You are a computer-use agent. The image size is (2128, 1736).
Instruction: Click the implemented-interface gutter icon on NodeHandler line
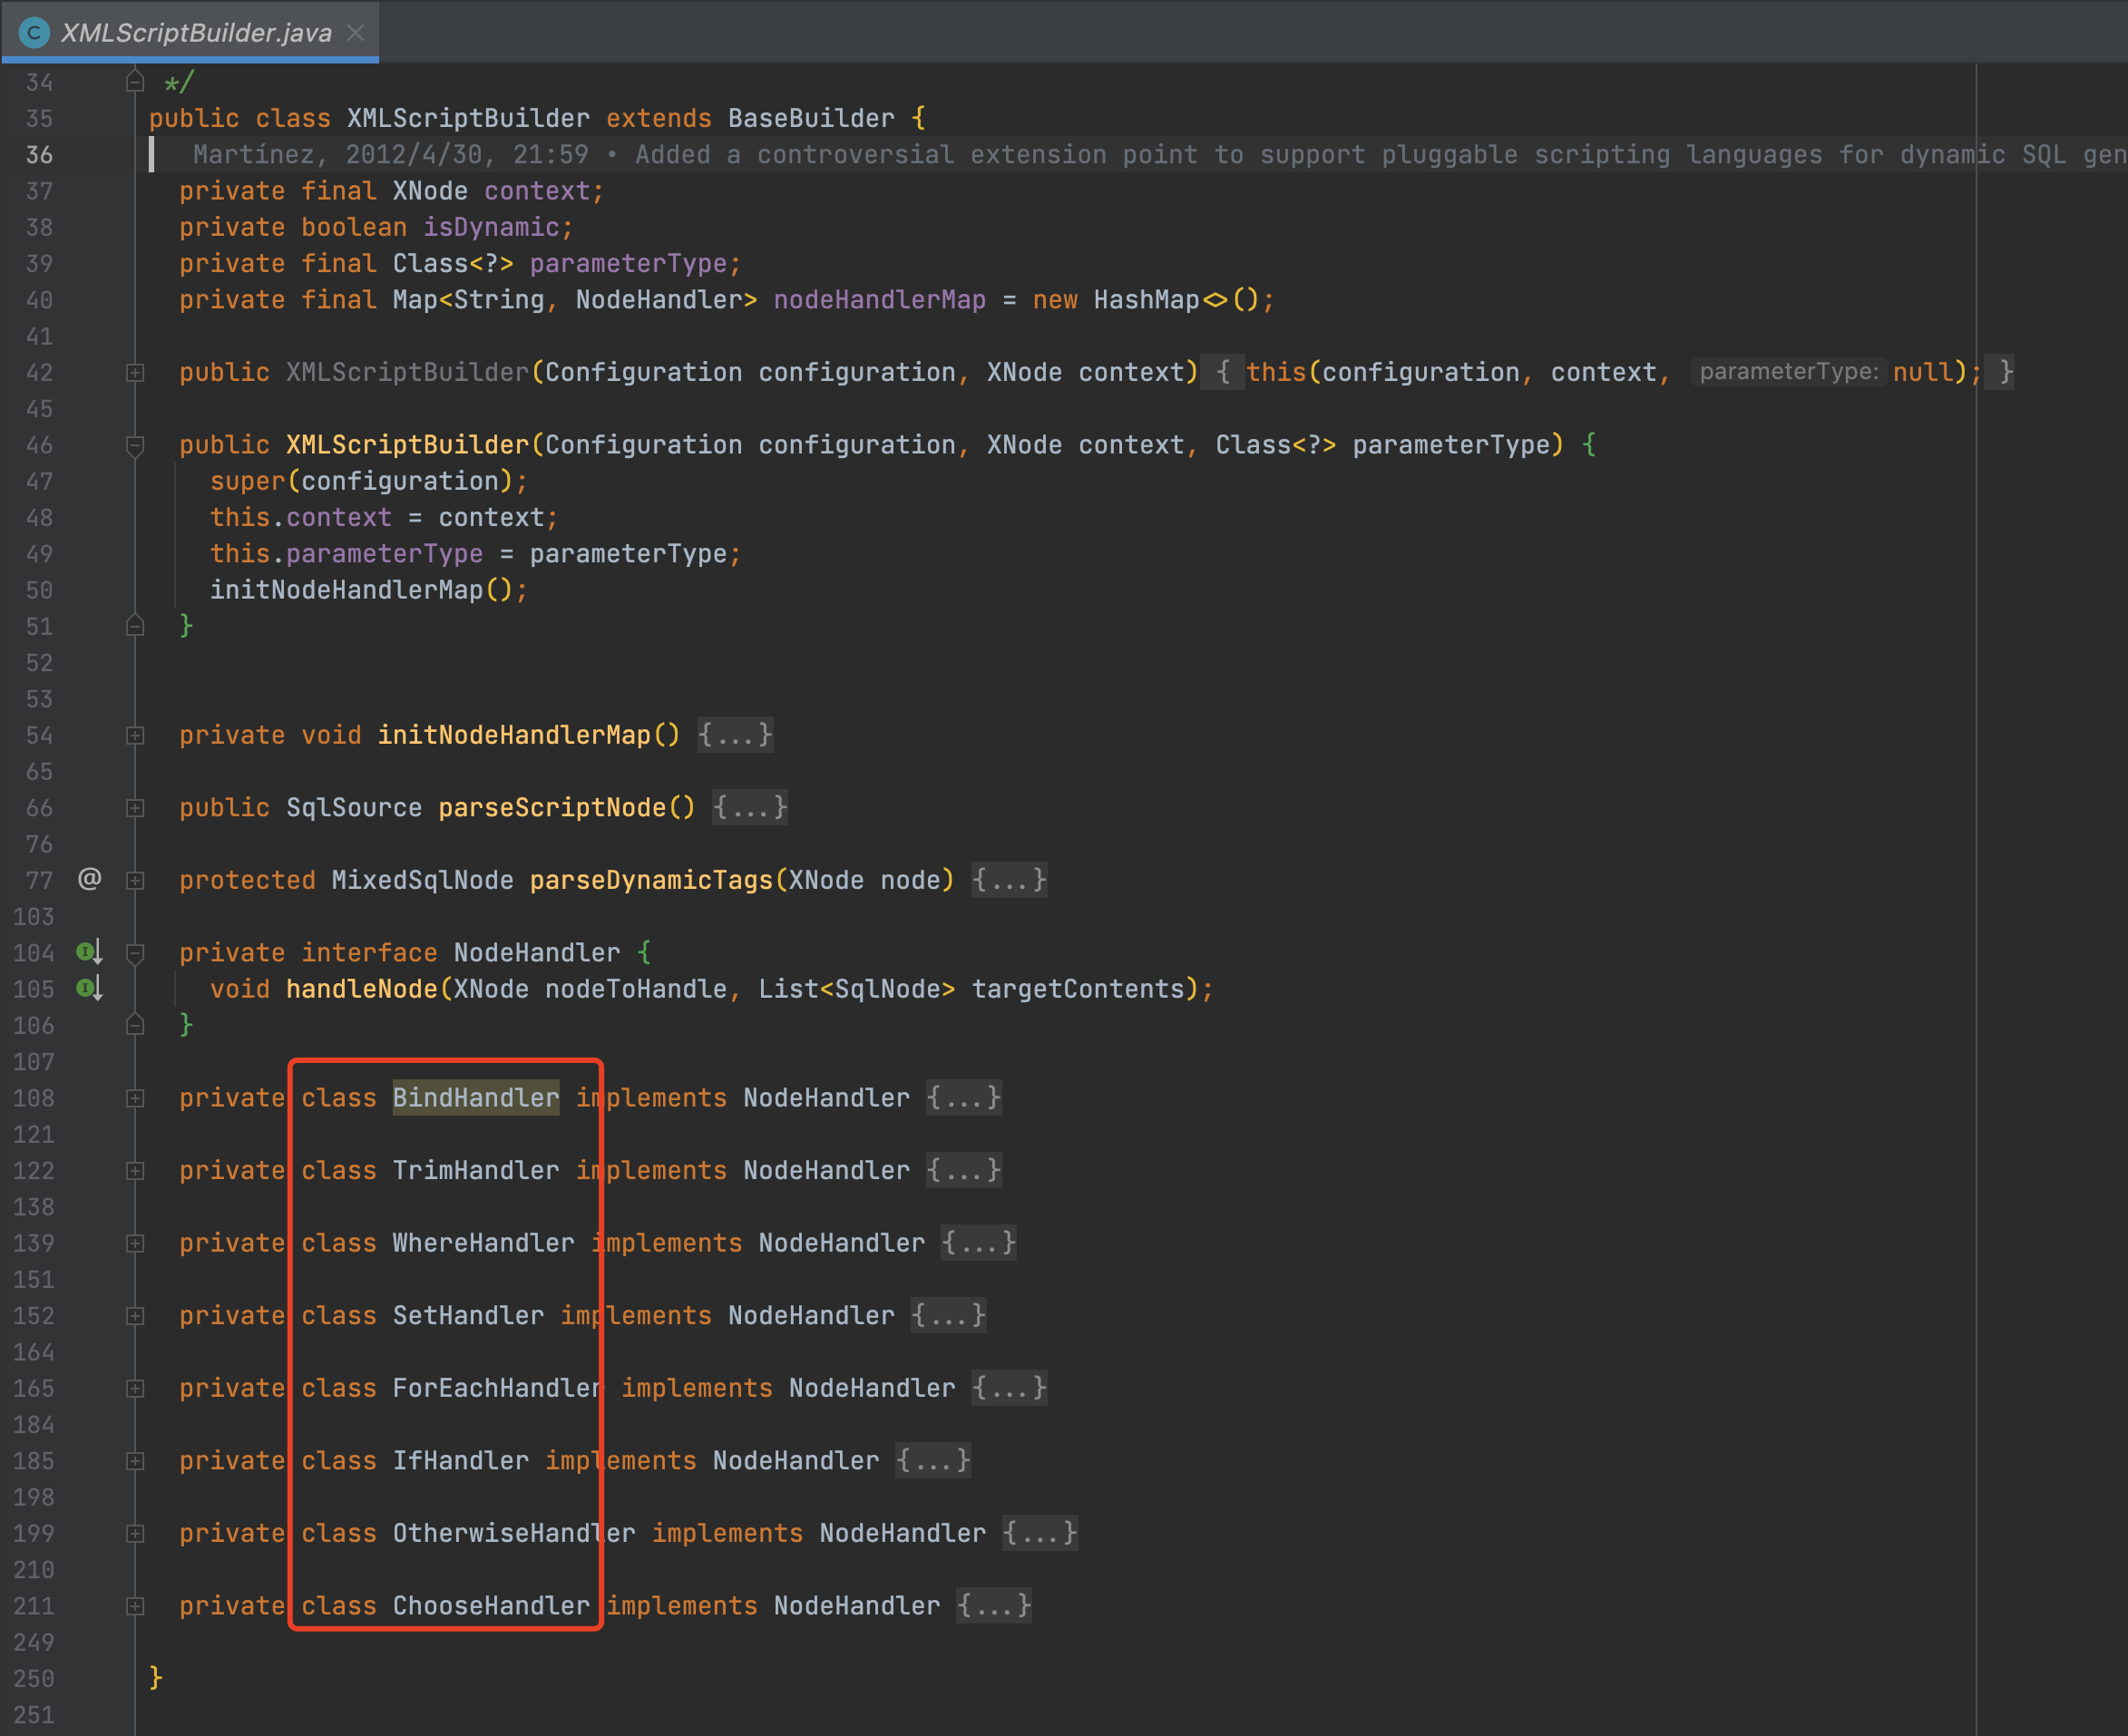tap(89, 952)
